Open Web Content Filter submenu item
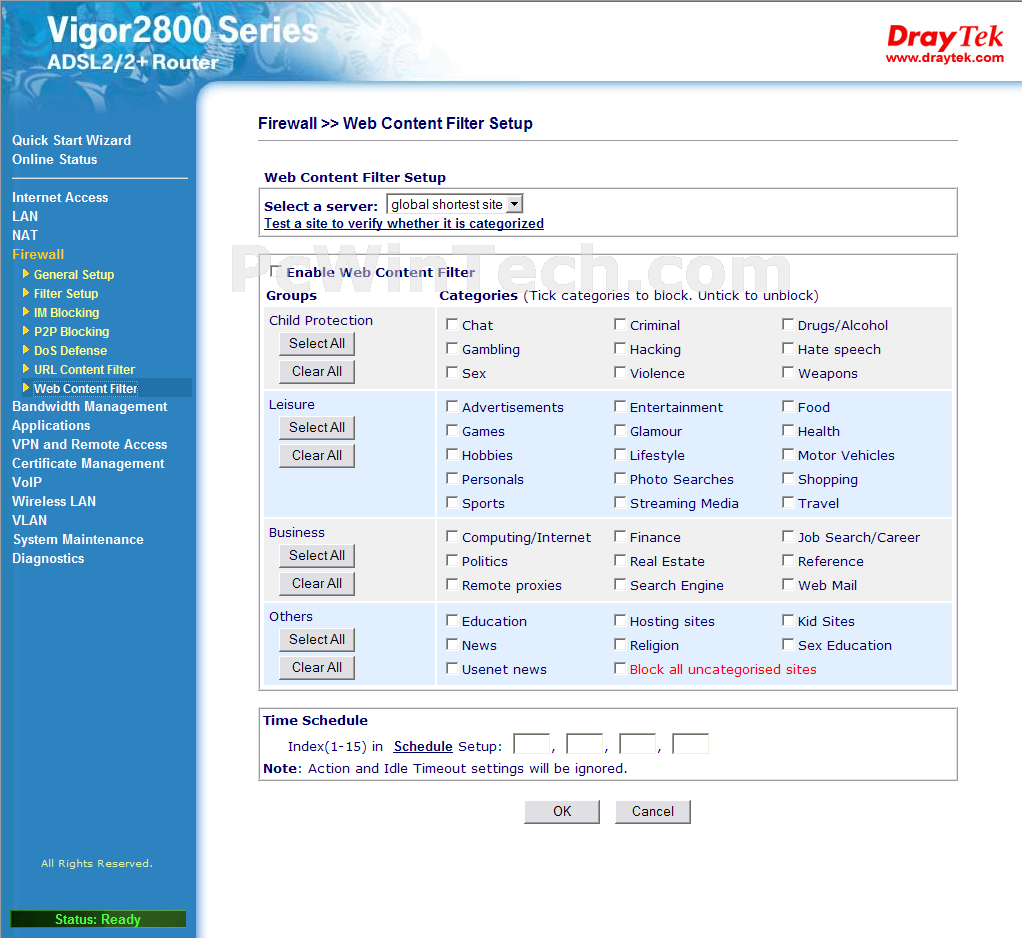Viewport: 1022px width, 938px height. point(85,388)
